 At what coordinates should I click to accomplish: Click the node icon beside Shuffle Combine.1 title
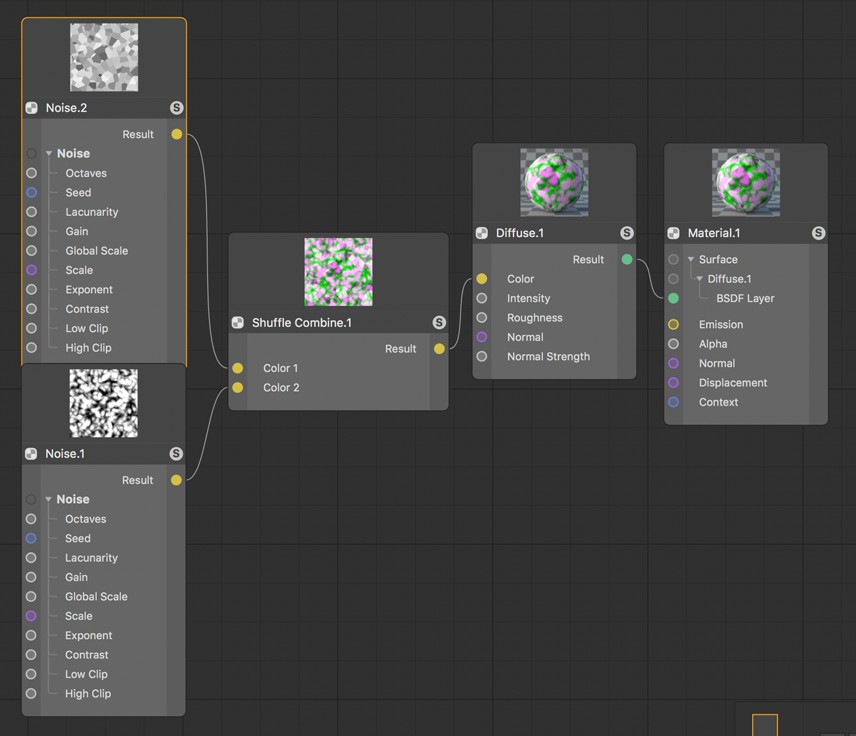237,322
